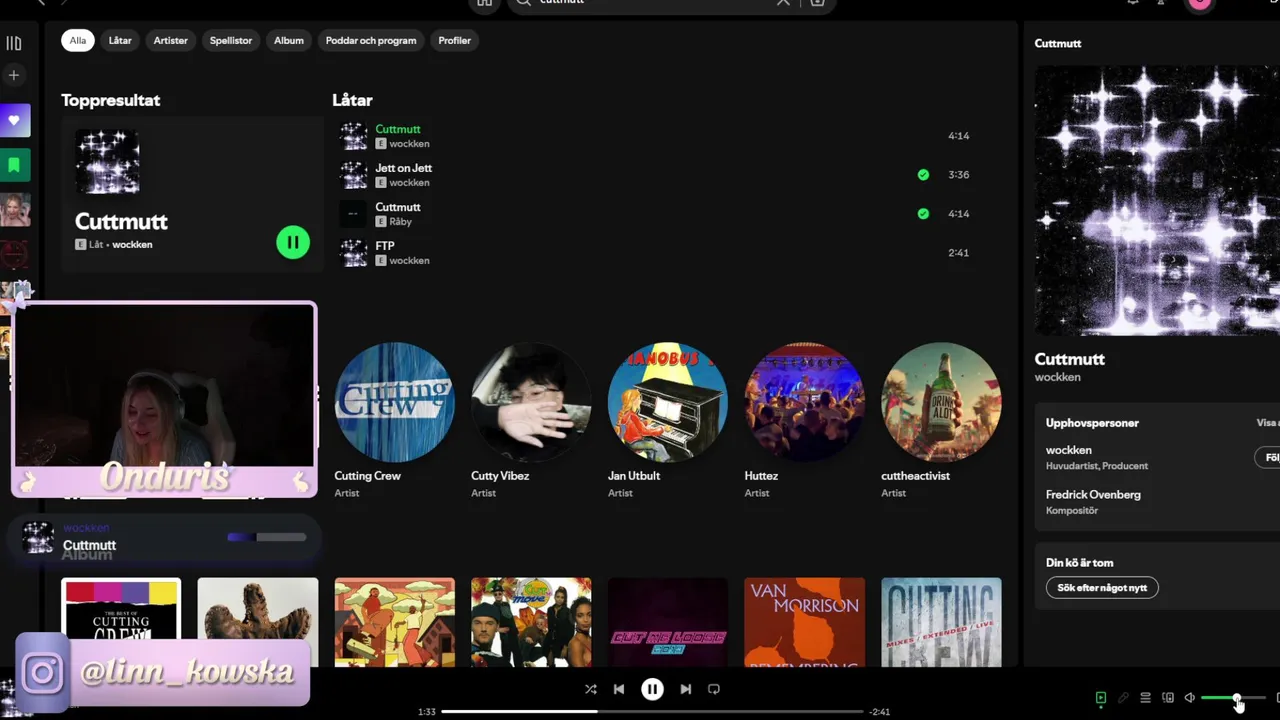Click the 3:36 duration
This screenshot has width=1280, height=720.
pos(959,175)
